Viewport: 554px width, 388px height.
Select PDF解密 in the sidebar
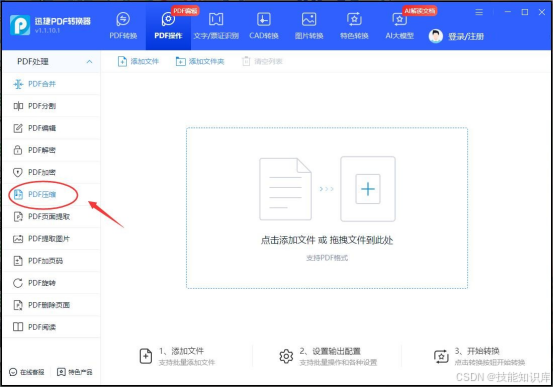tap(51, 150)
